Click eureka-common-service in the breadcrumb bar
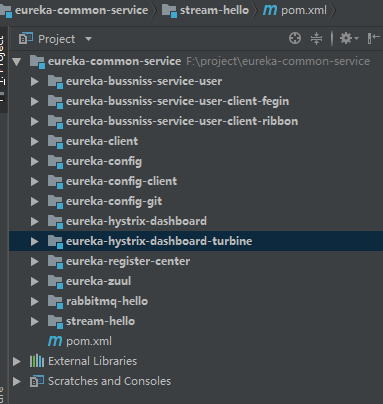This screenshot has height=404, width=383. [81, 10]
